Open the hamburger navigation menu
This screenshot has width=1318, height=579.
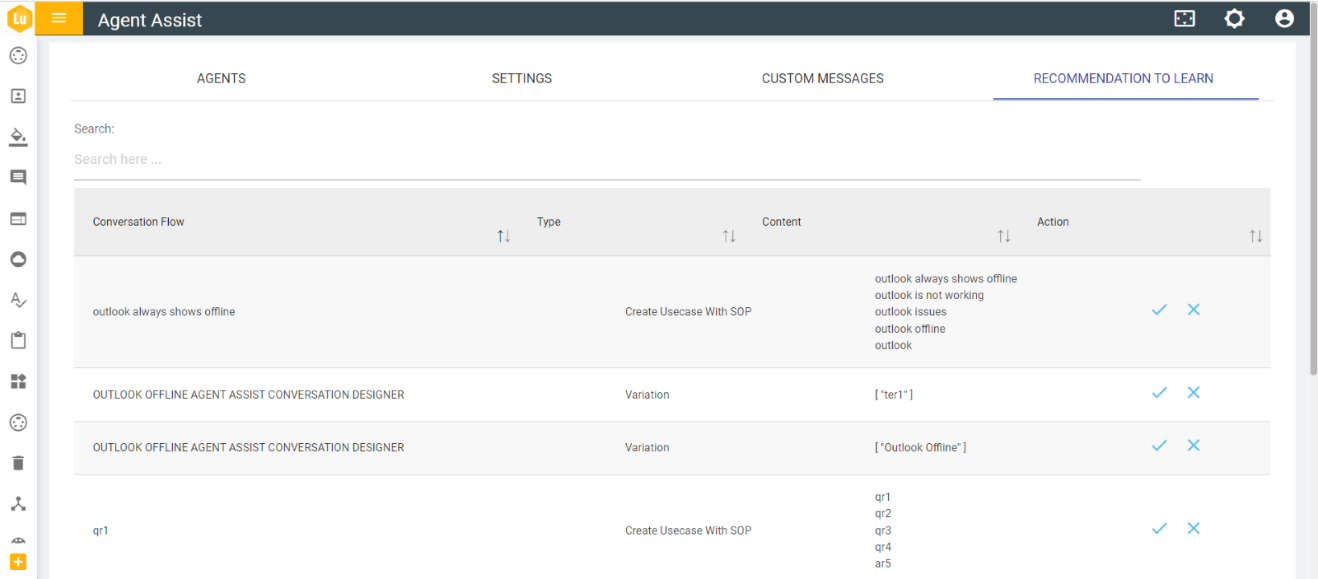pos(58,18)
